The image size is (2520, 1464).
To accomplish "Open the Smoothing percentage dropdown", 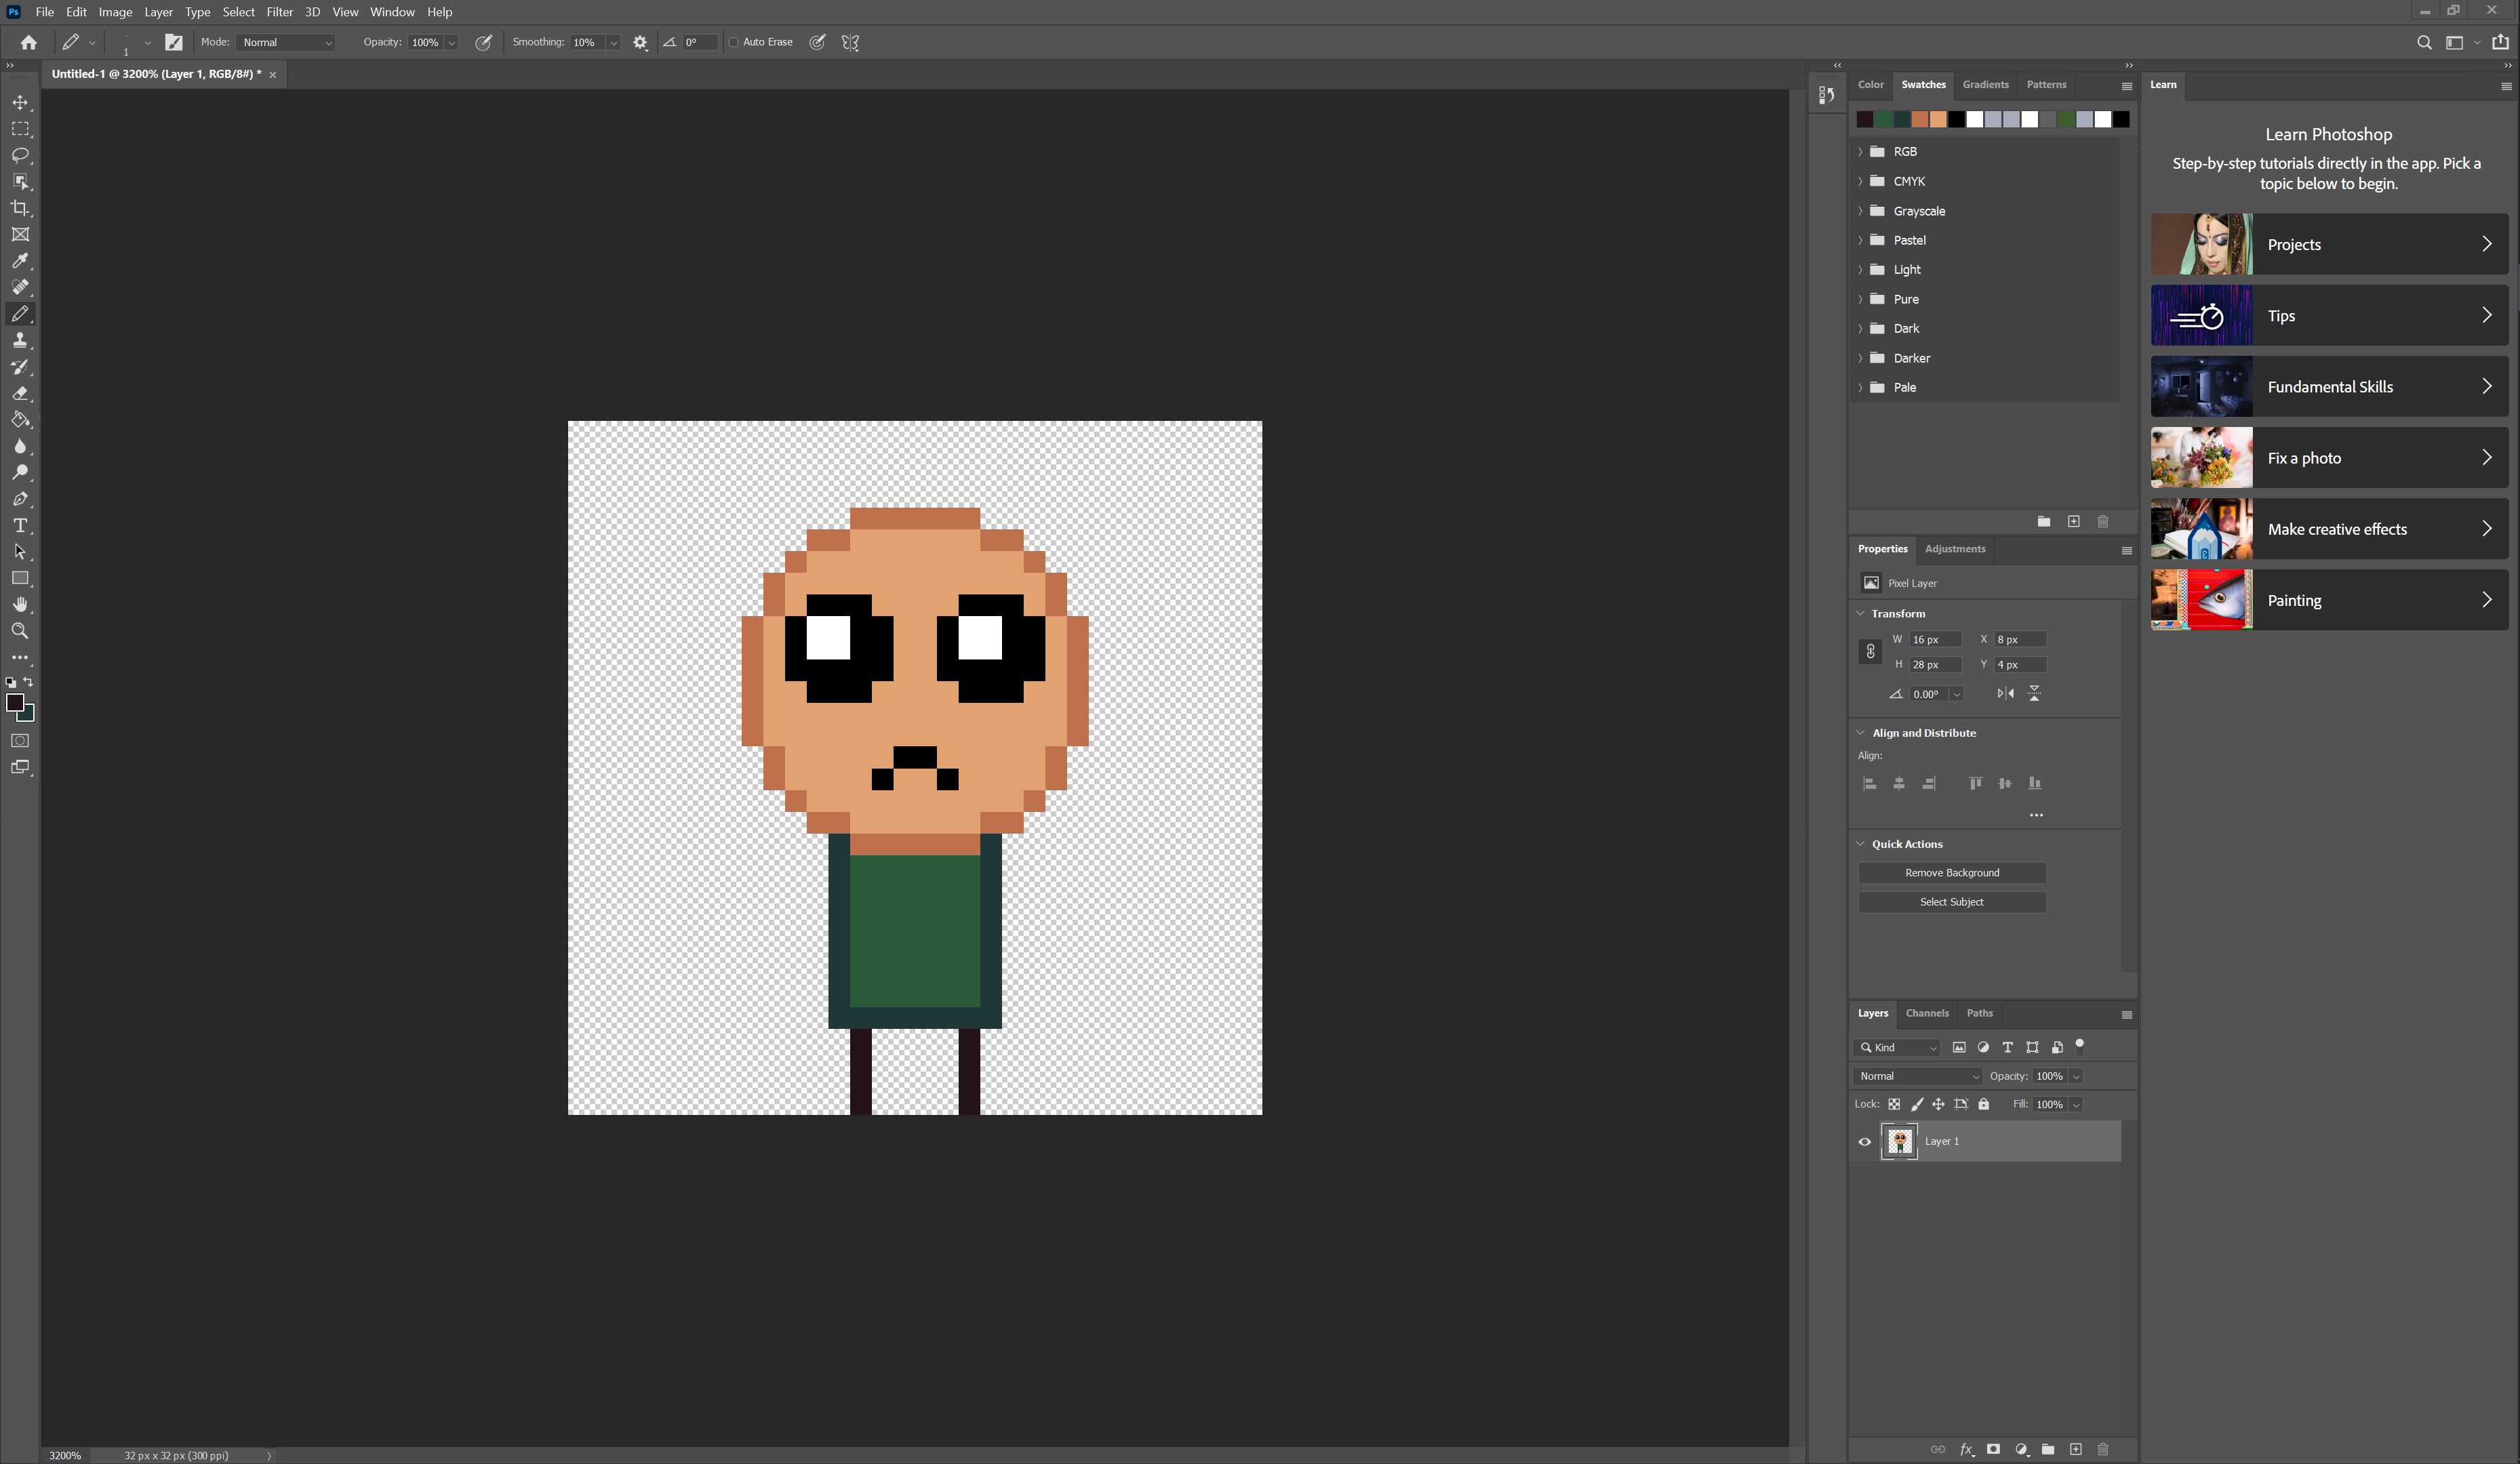I will click(x=613, y=42).
